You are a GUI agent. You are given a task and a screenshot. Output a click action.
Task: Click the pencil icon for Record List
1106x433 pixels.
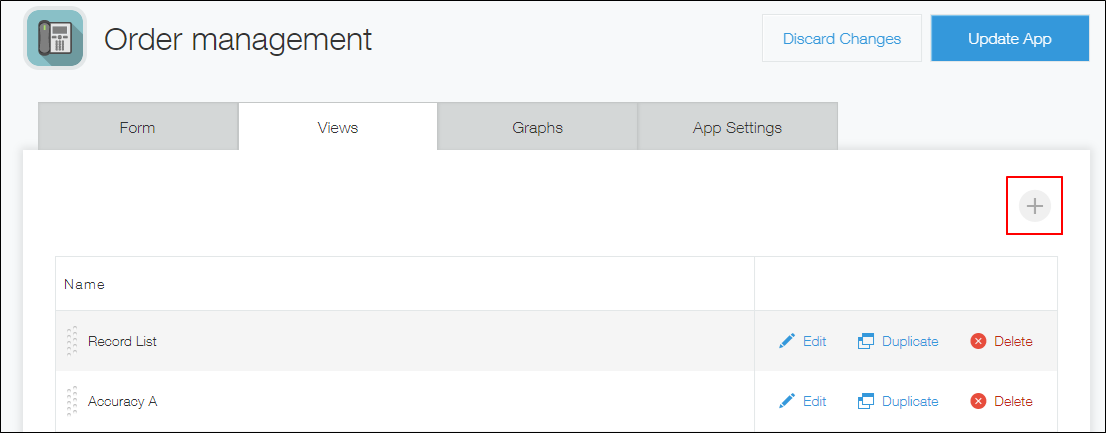[x=787, y=341]
